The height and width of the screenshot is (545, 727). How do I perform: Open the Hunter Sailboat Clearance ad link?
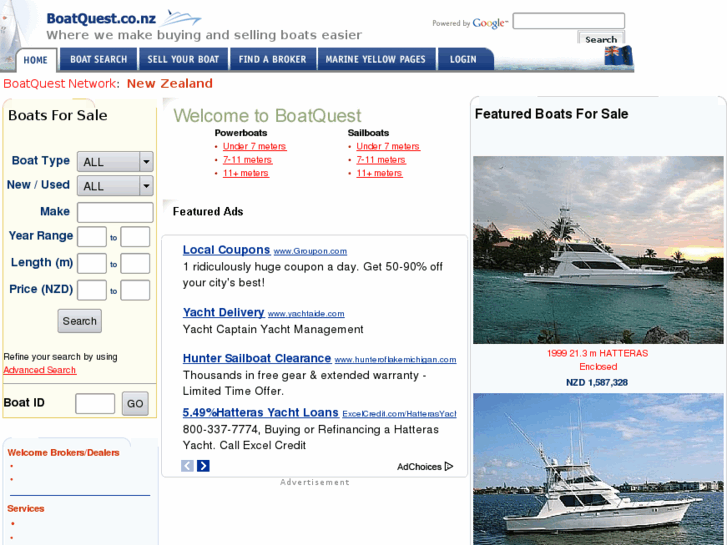tap(257, 358)
